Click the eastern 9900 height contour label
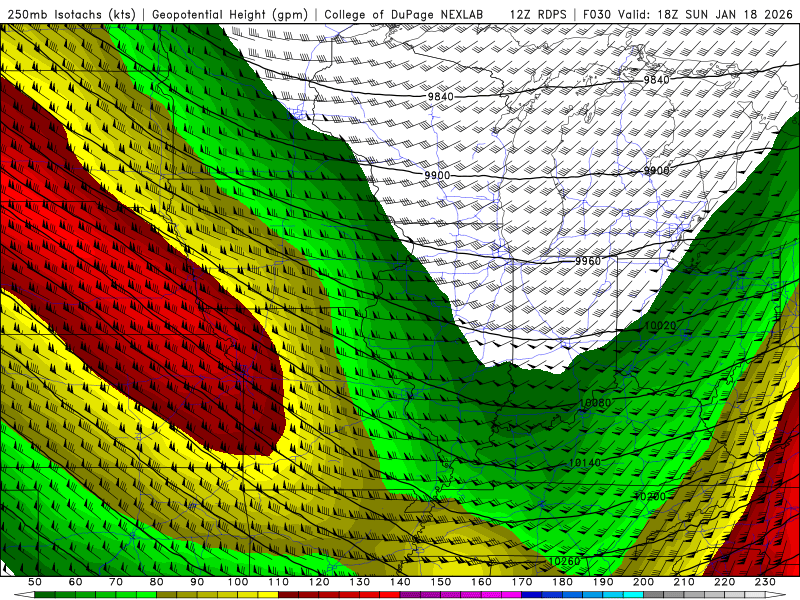800x600 pixels. pyautogui.click(x=656, y=170)
